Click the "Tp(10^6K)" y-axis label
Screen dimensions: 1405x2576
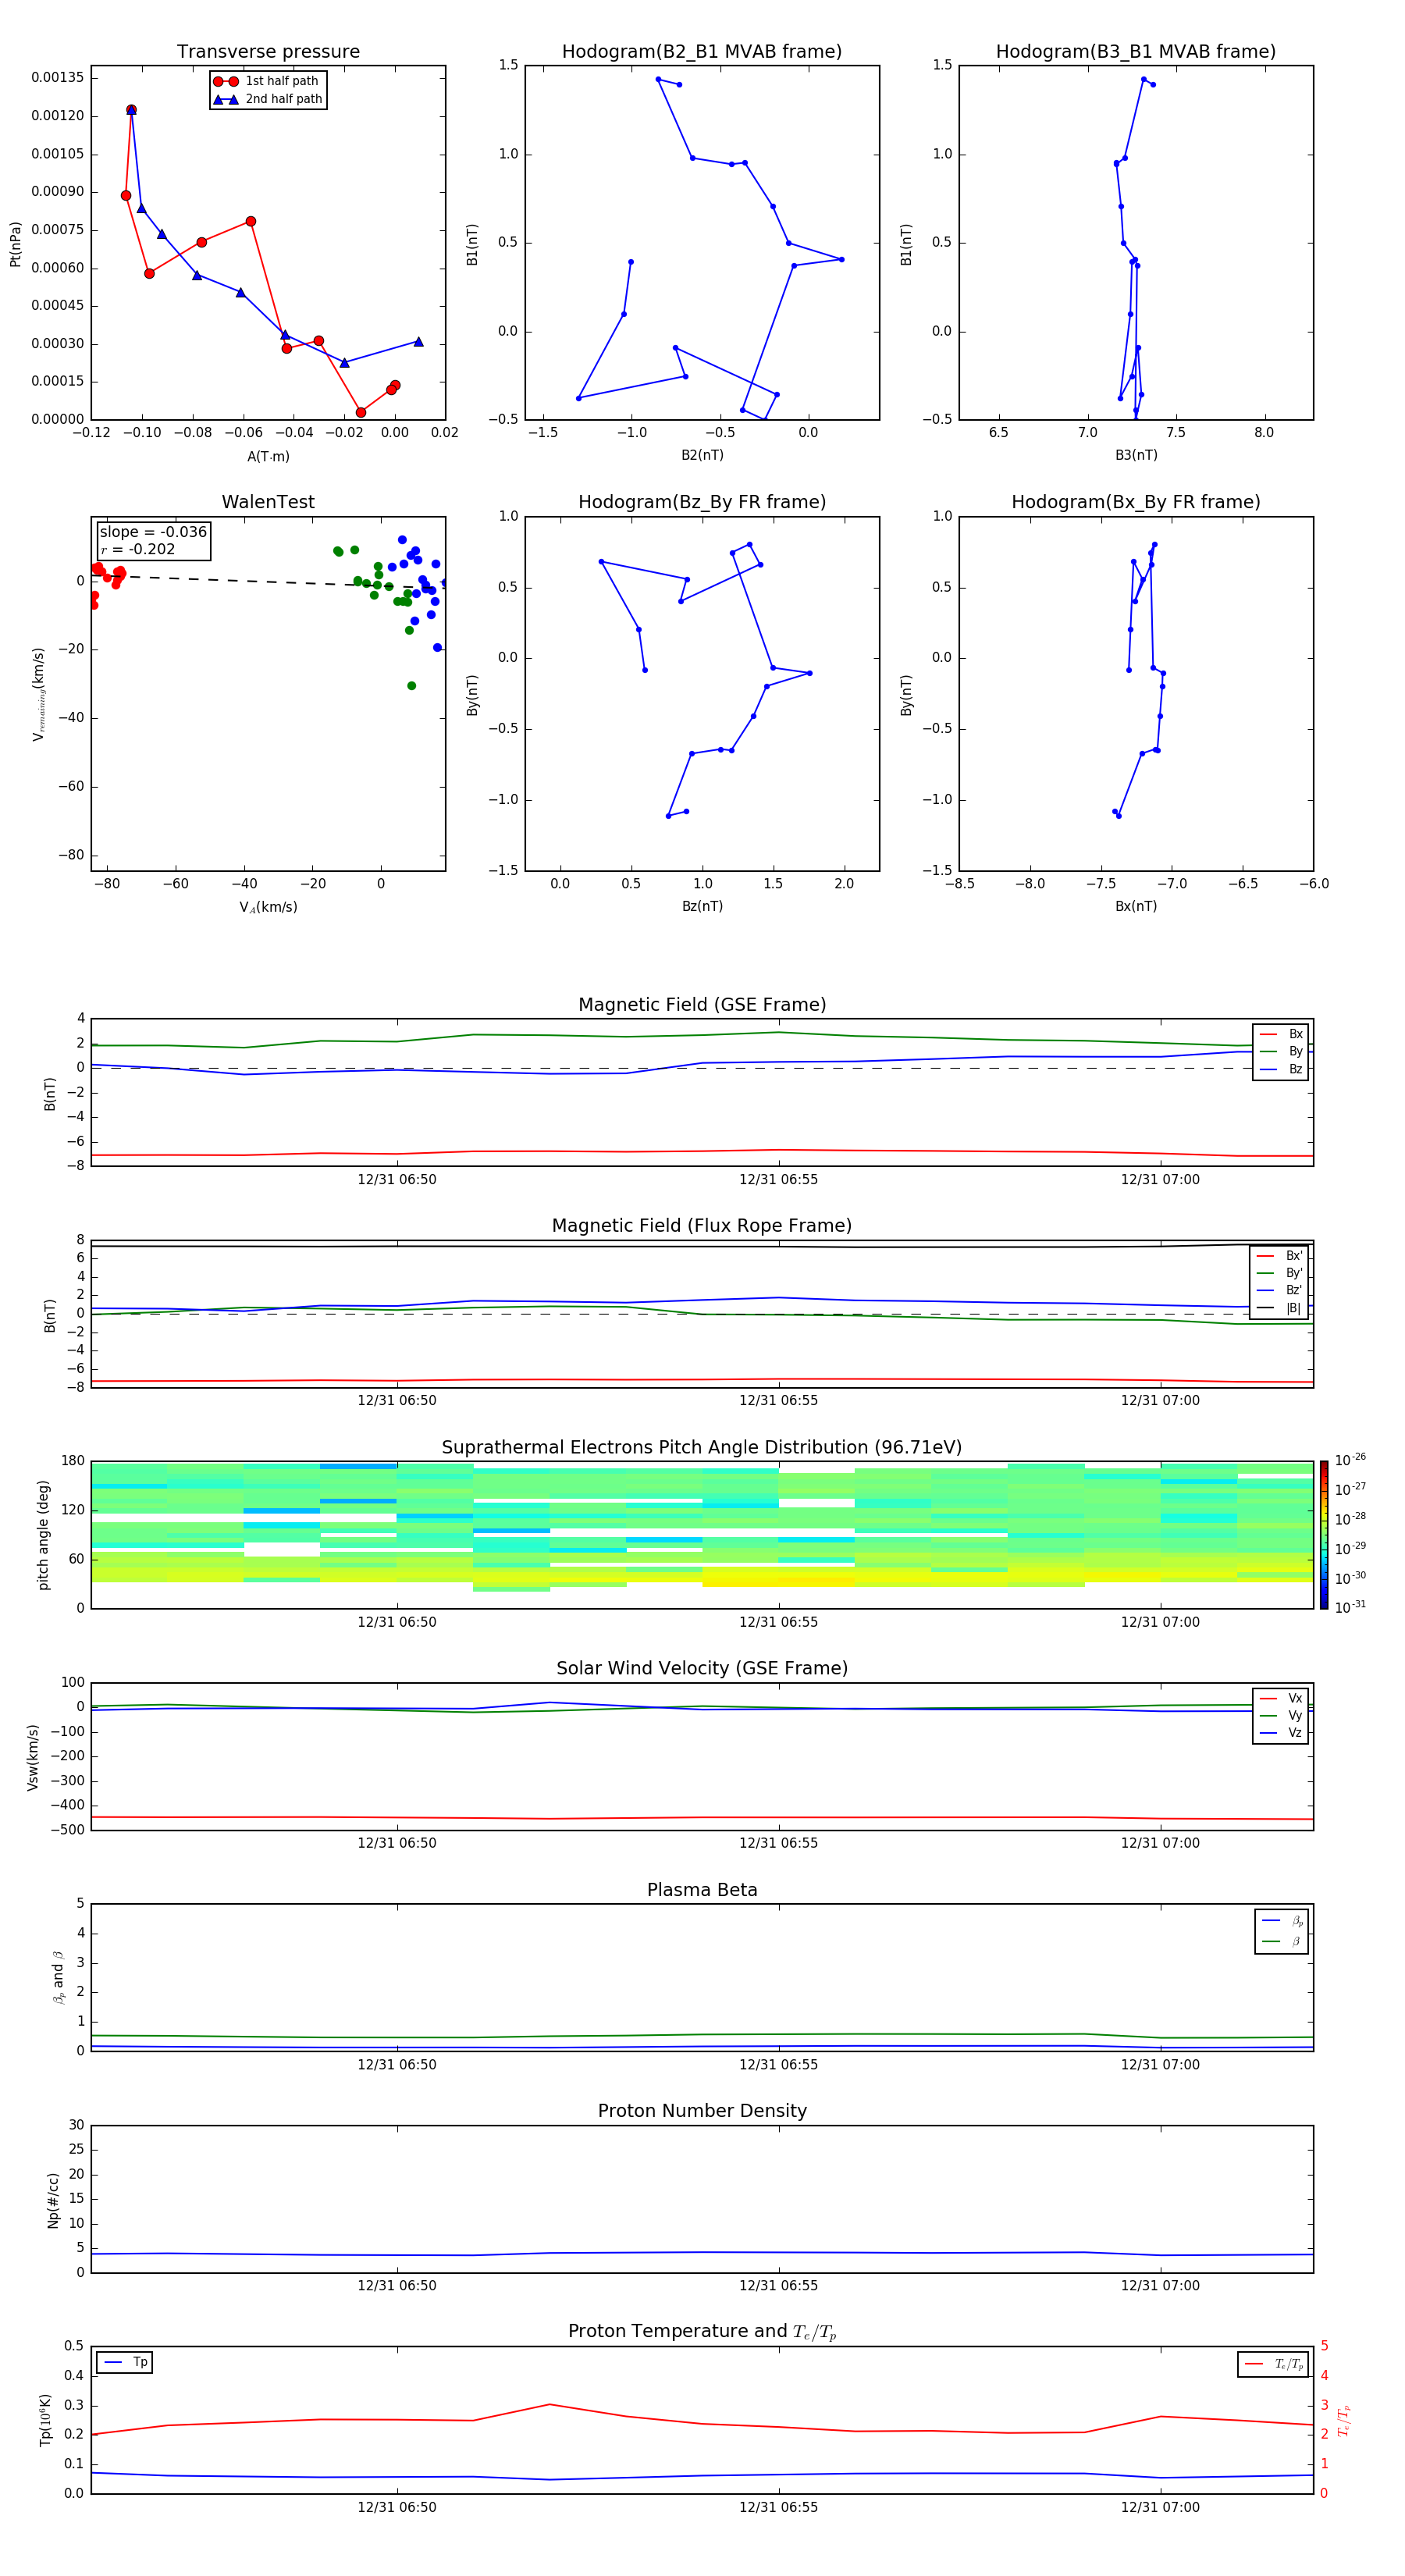tap(45, 2420)
